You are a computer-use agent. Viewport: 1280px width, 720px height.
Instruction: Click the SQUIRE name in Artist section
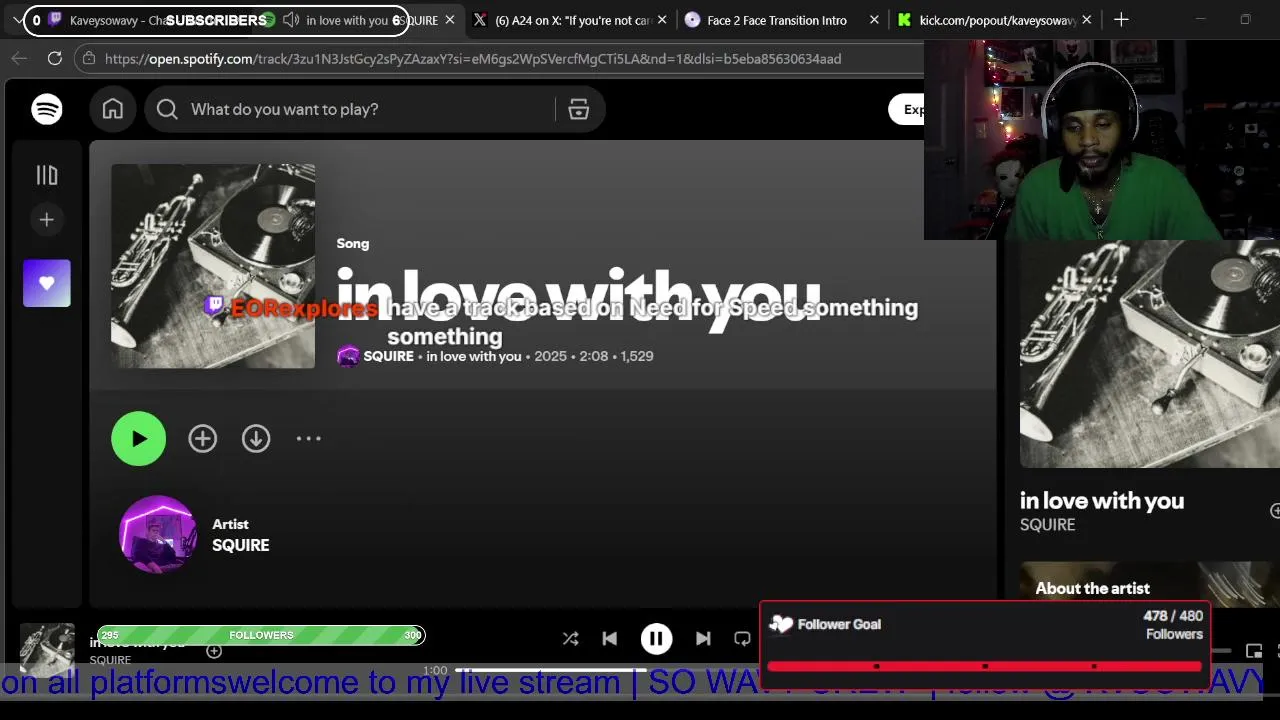[x=240, y=545]
